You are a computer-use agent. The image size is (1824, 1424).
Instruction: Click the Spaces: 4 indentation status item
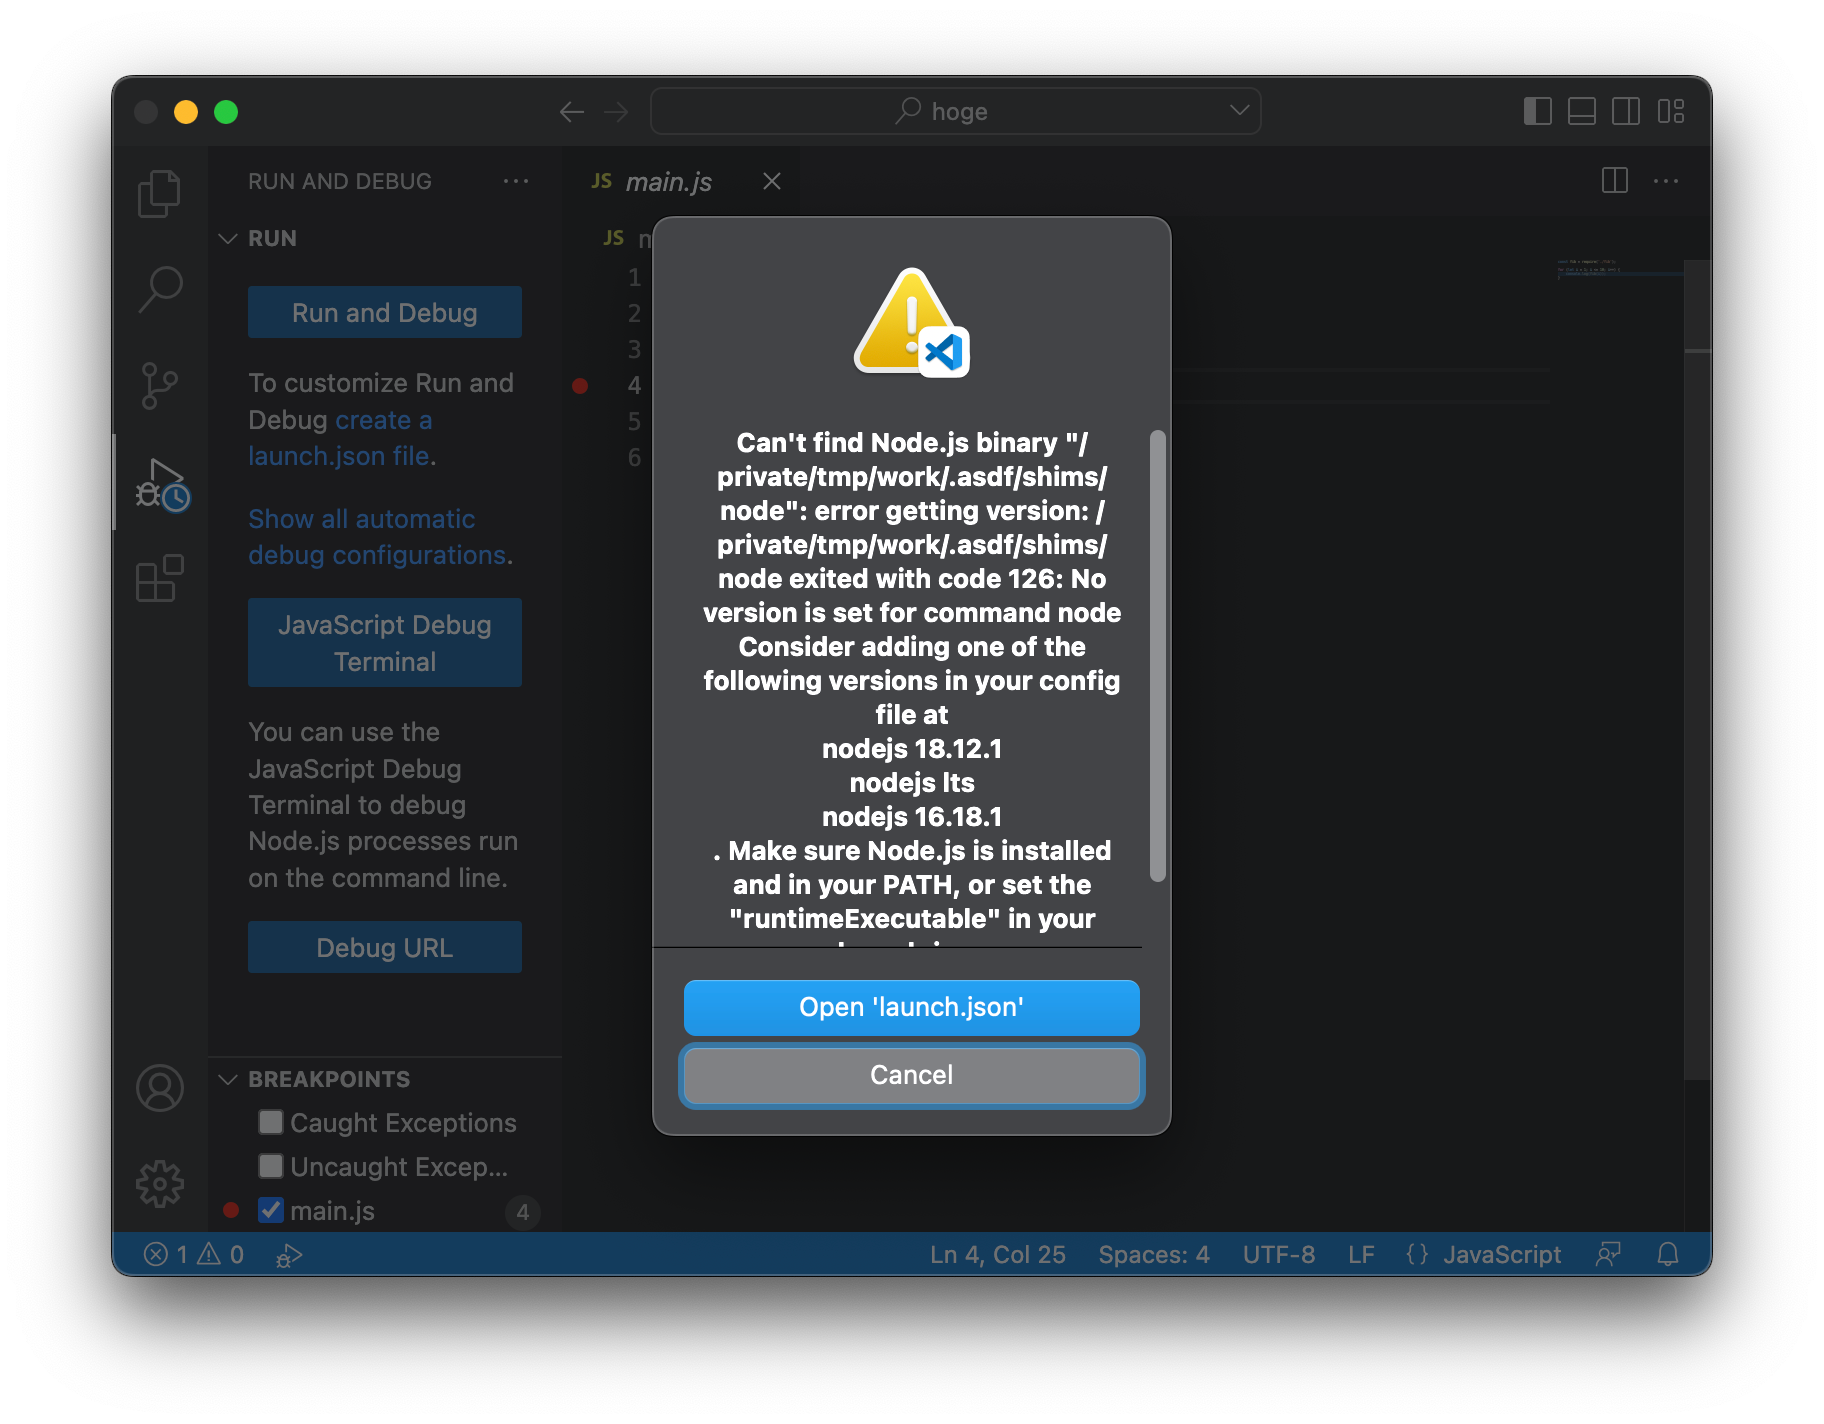point(1154,1254)
